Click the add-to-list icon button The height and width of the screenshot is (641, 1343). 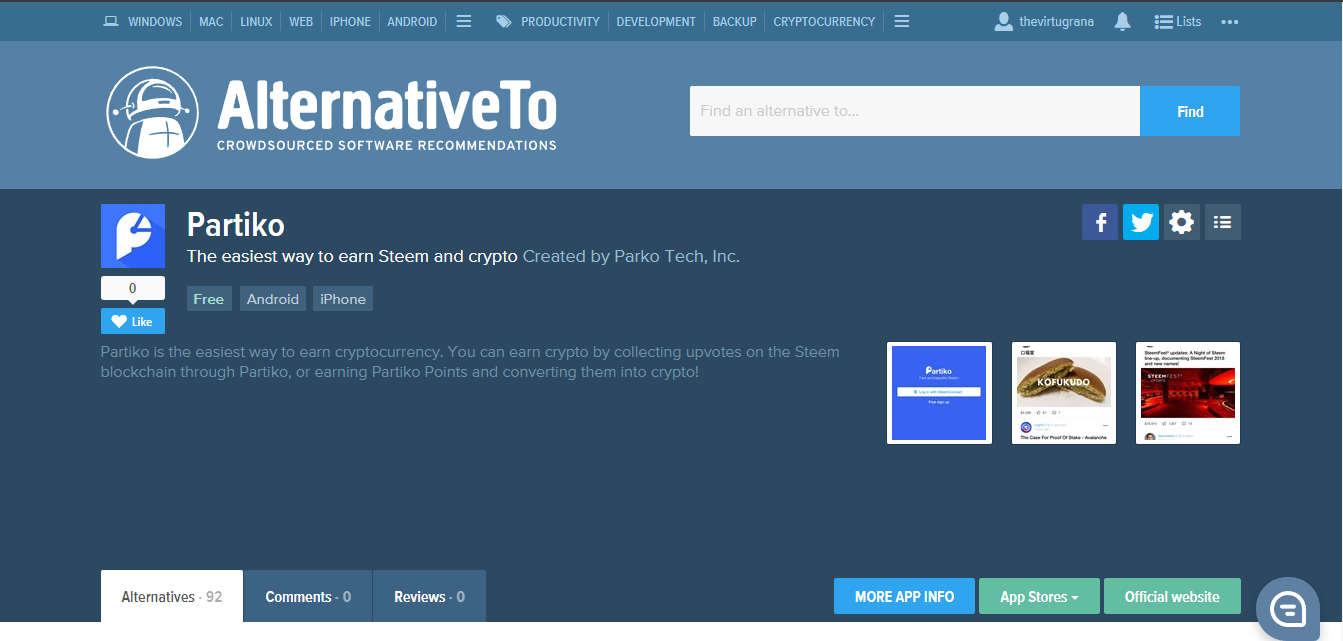click(1223, 222)
